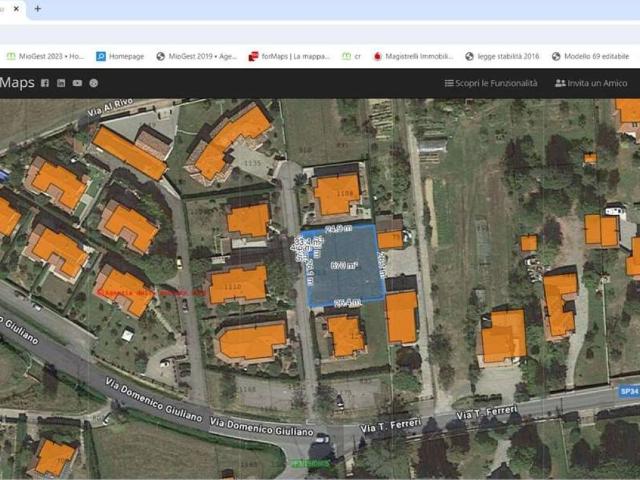Image resolution: width=640 pixels, height=480 pixels.
Task: Click Invita un Amico
Action: click(x=591, y=83)
